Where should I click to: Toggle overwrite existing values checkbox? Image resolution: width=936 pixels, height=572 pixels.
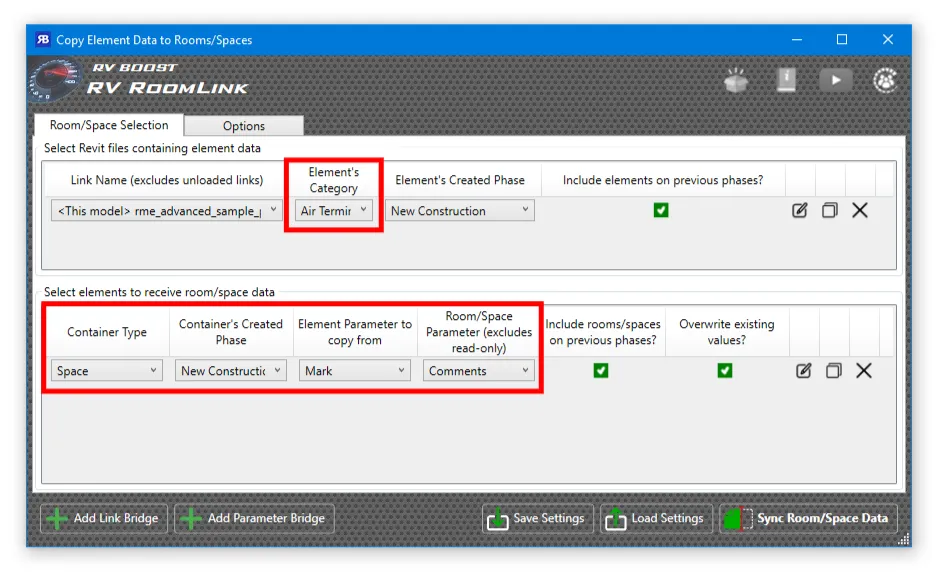[x=725, y=371]
